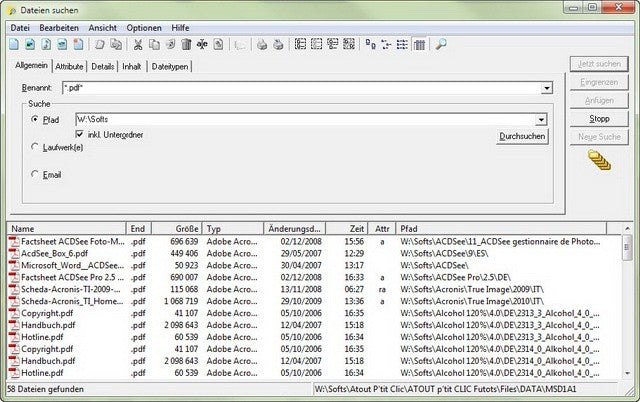Screen dimensions: 640x402
Task: Click the magnifying glass search icon
Action: [440, 44]
